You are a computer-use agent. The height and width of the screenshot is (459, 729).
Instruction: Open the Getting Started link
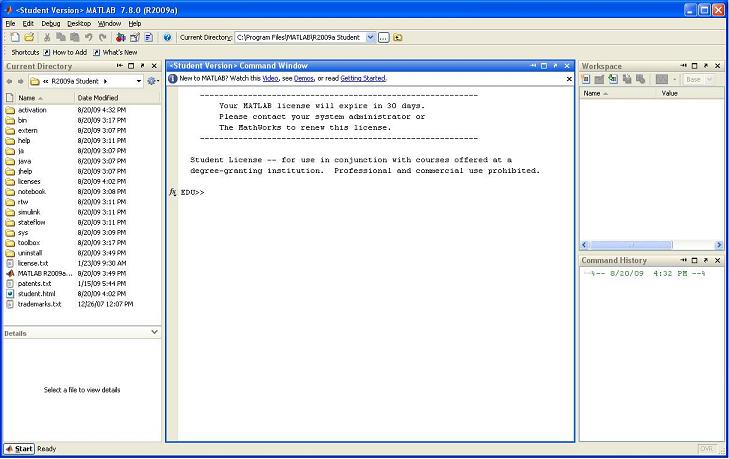(x=363, y=79)
